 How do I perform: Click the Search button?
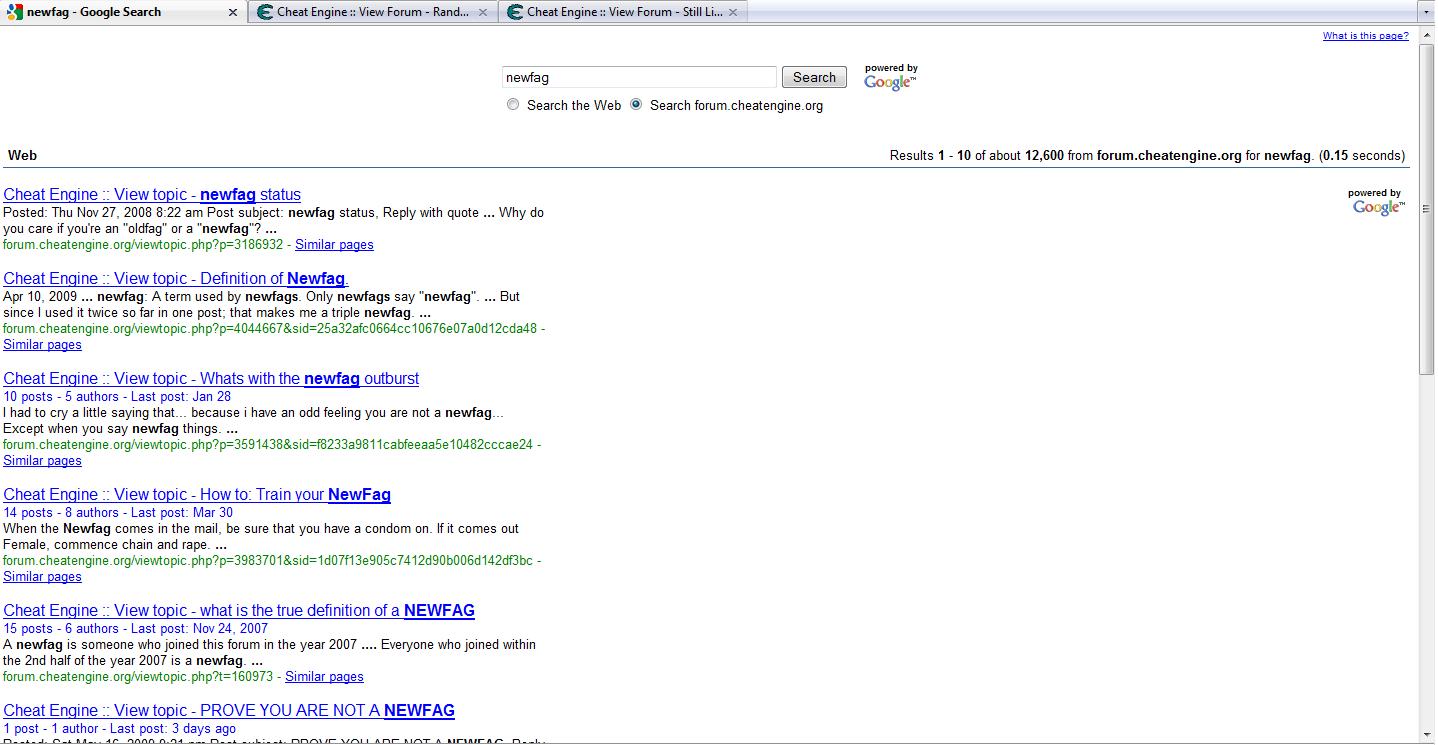click(x=814, y=77)
